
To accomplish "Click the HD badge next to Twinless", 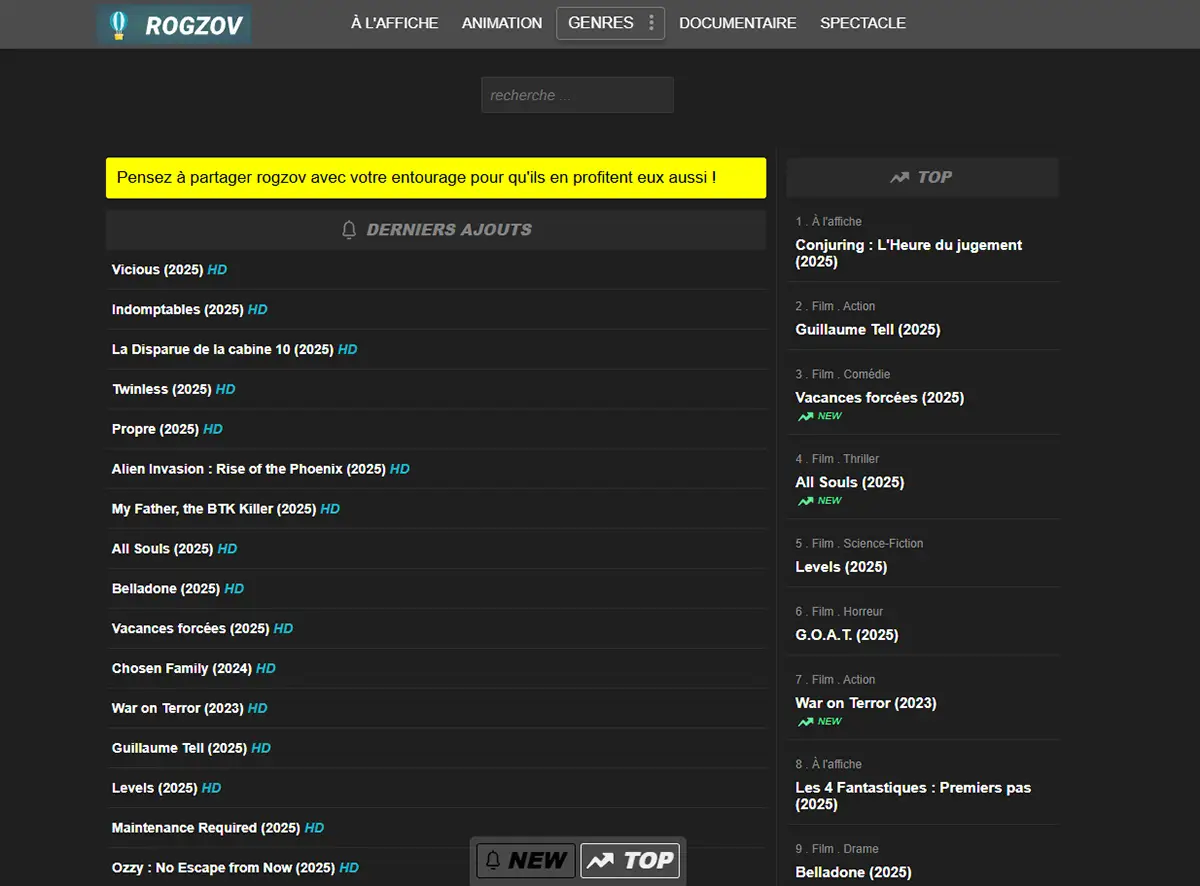I will pyautogui.click(x=226, y=390).
